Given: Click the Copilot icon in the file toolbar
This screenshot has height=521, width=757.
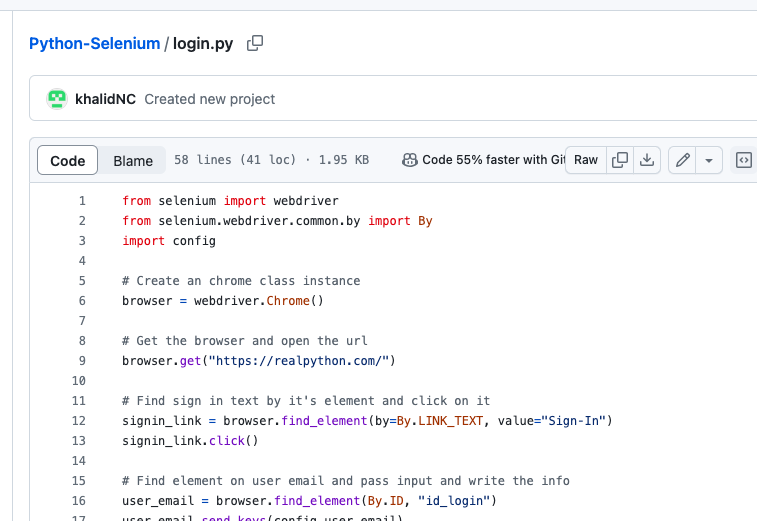Looking at the screenshot, I should click(x=410, y=160).
